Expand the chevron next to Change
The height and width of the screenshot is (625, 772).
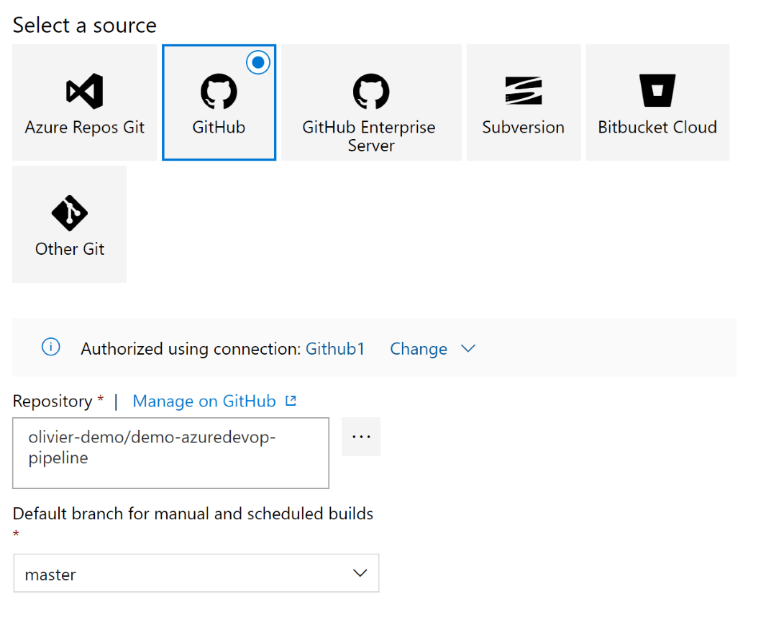468,349
